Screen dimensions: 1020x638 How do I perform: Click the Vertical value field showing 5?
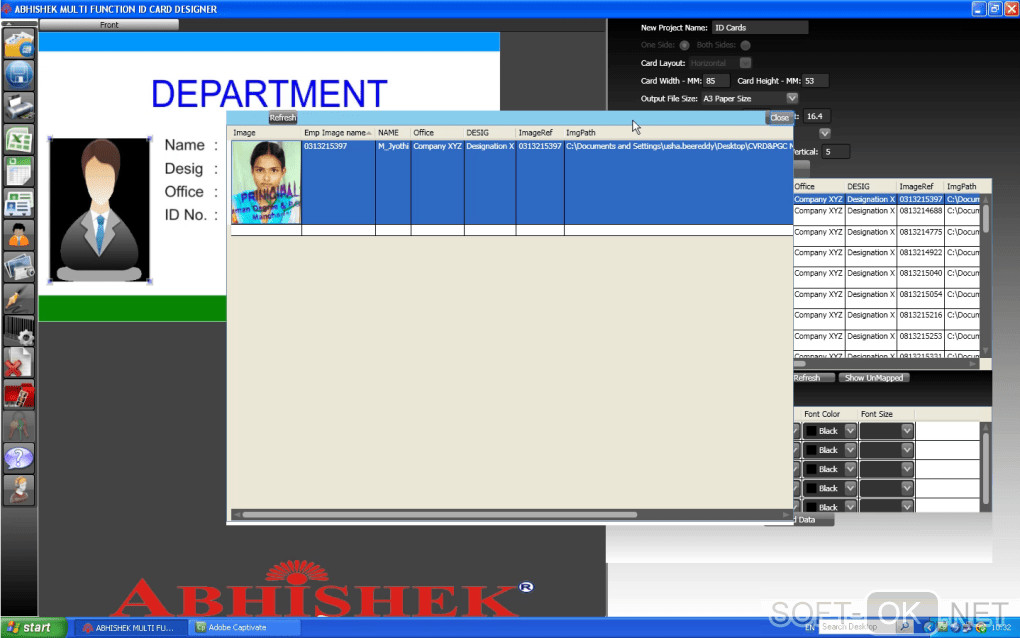click(836, 152)
